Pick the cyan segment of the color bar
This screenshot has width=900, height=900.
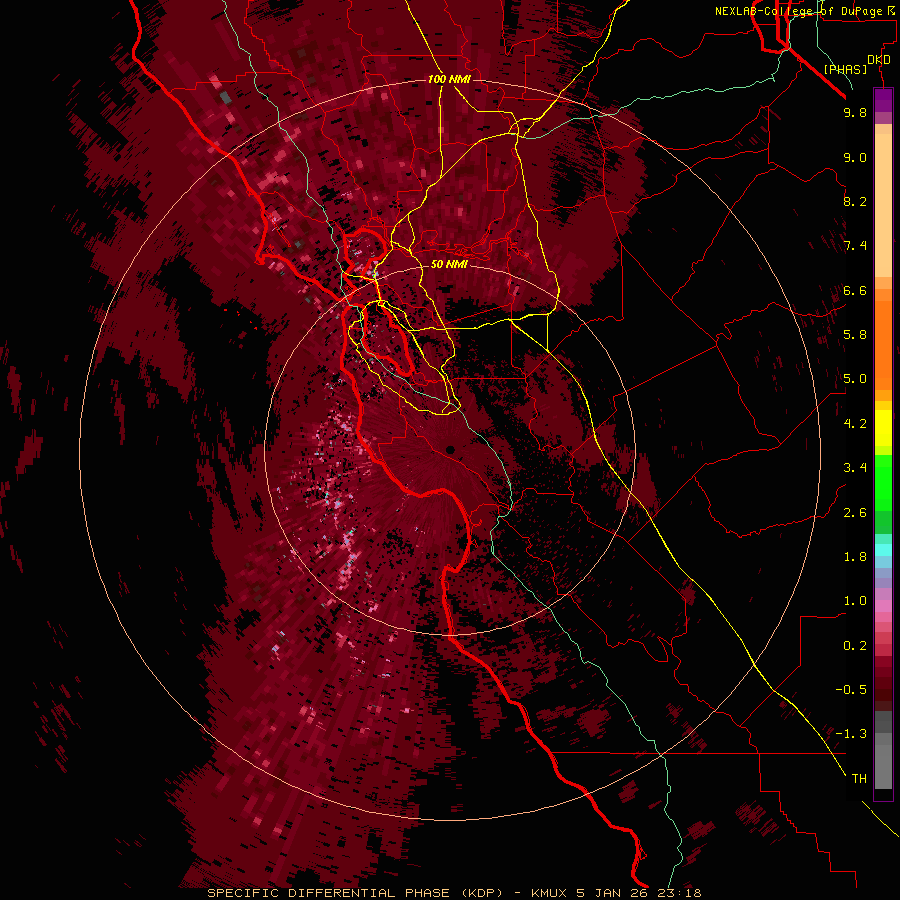(x=883, y=550)
